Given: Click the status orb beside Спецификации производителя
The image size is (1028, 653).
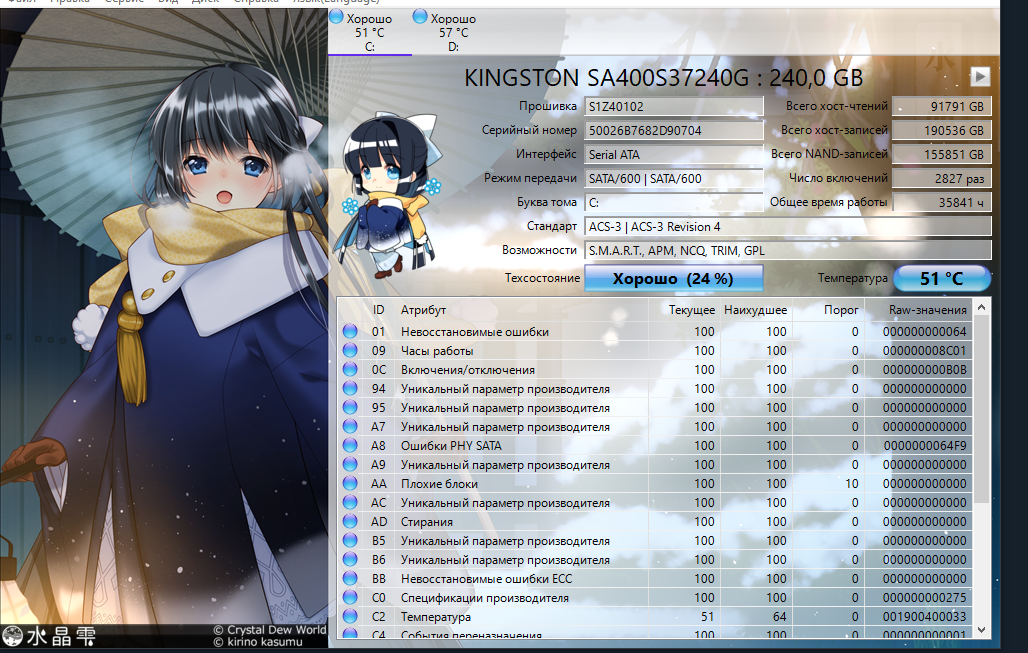Looking at the screenshot, I should click(350, 597).
